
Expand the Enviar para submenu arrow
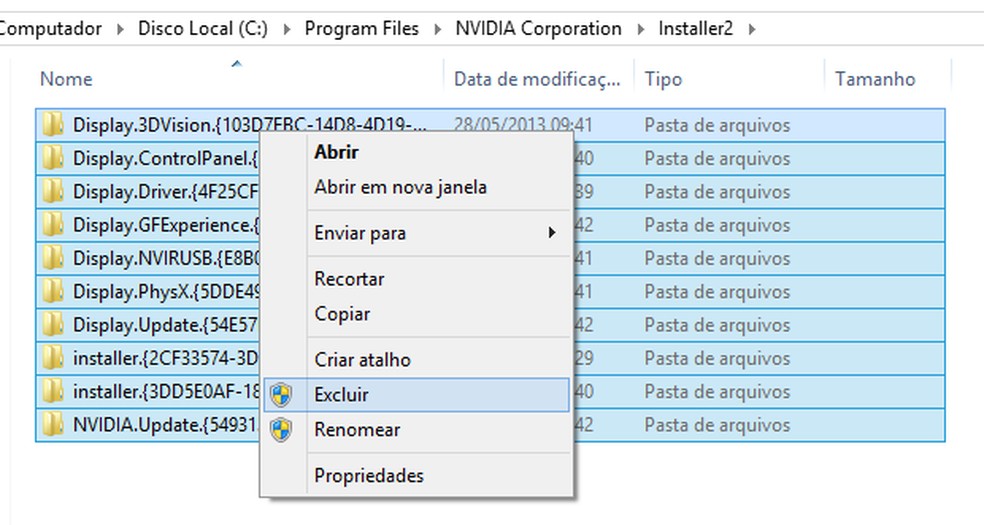click(x=551, y=233)
